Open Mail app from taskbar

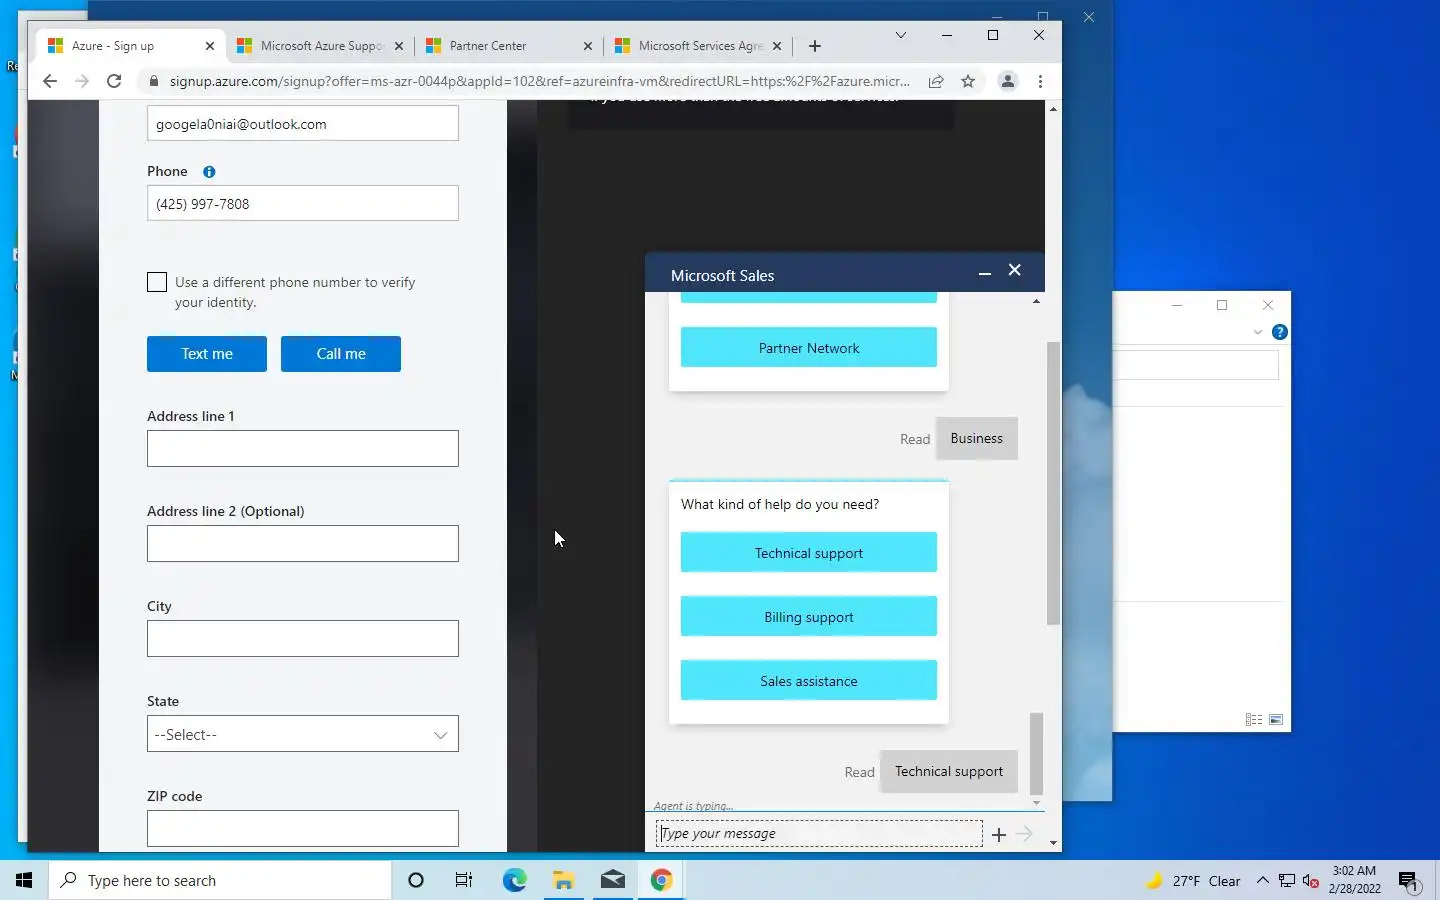(613, 880)
